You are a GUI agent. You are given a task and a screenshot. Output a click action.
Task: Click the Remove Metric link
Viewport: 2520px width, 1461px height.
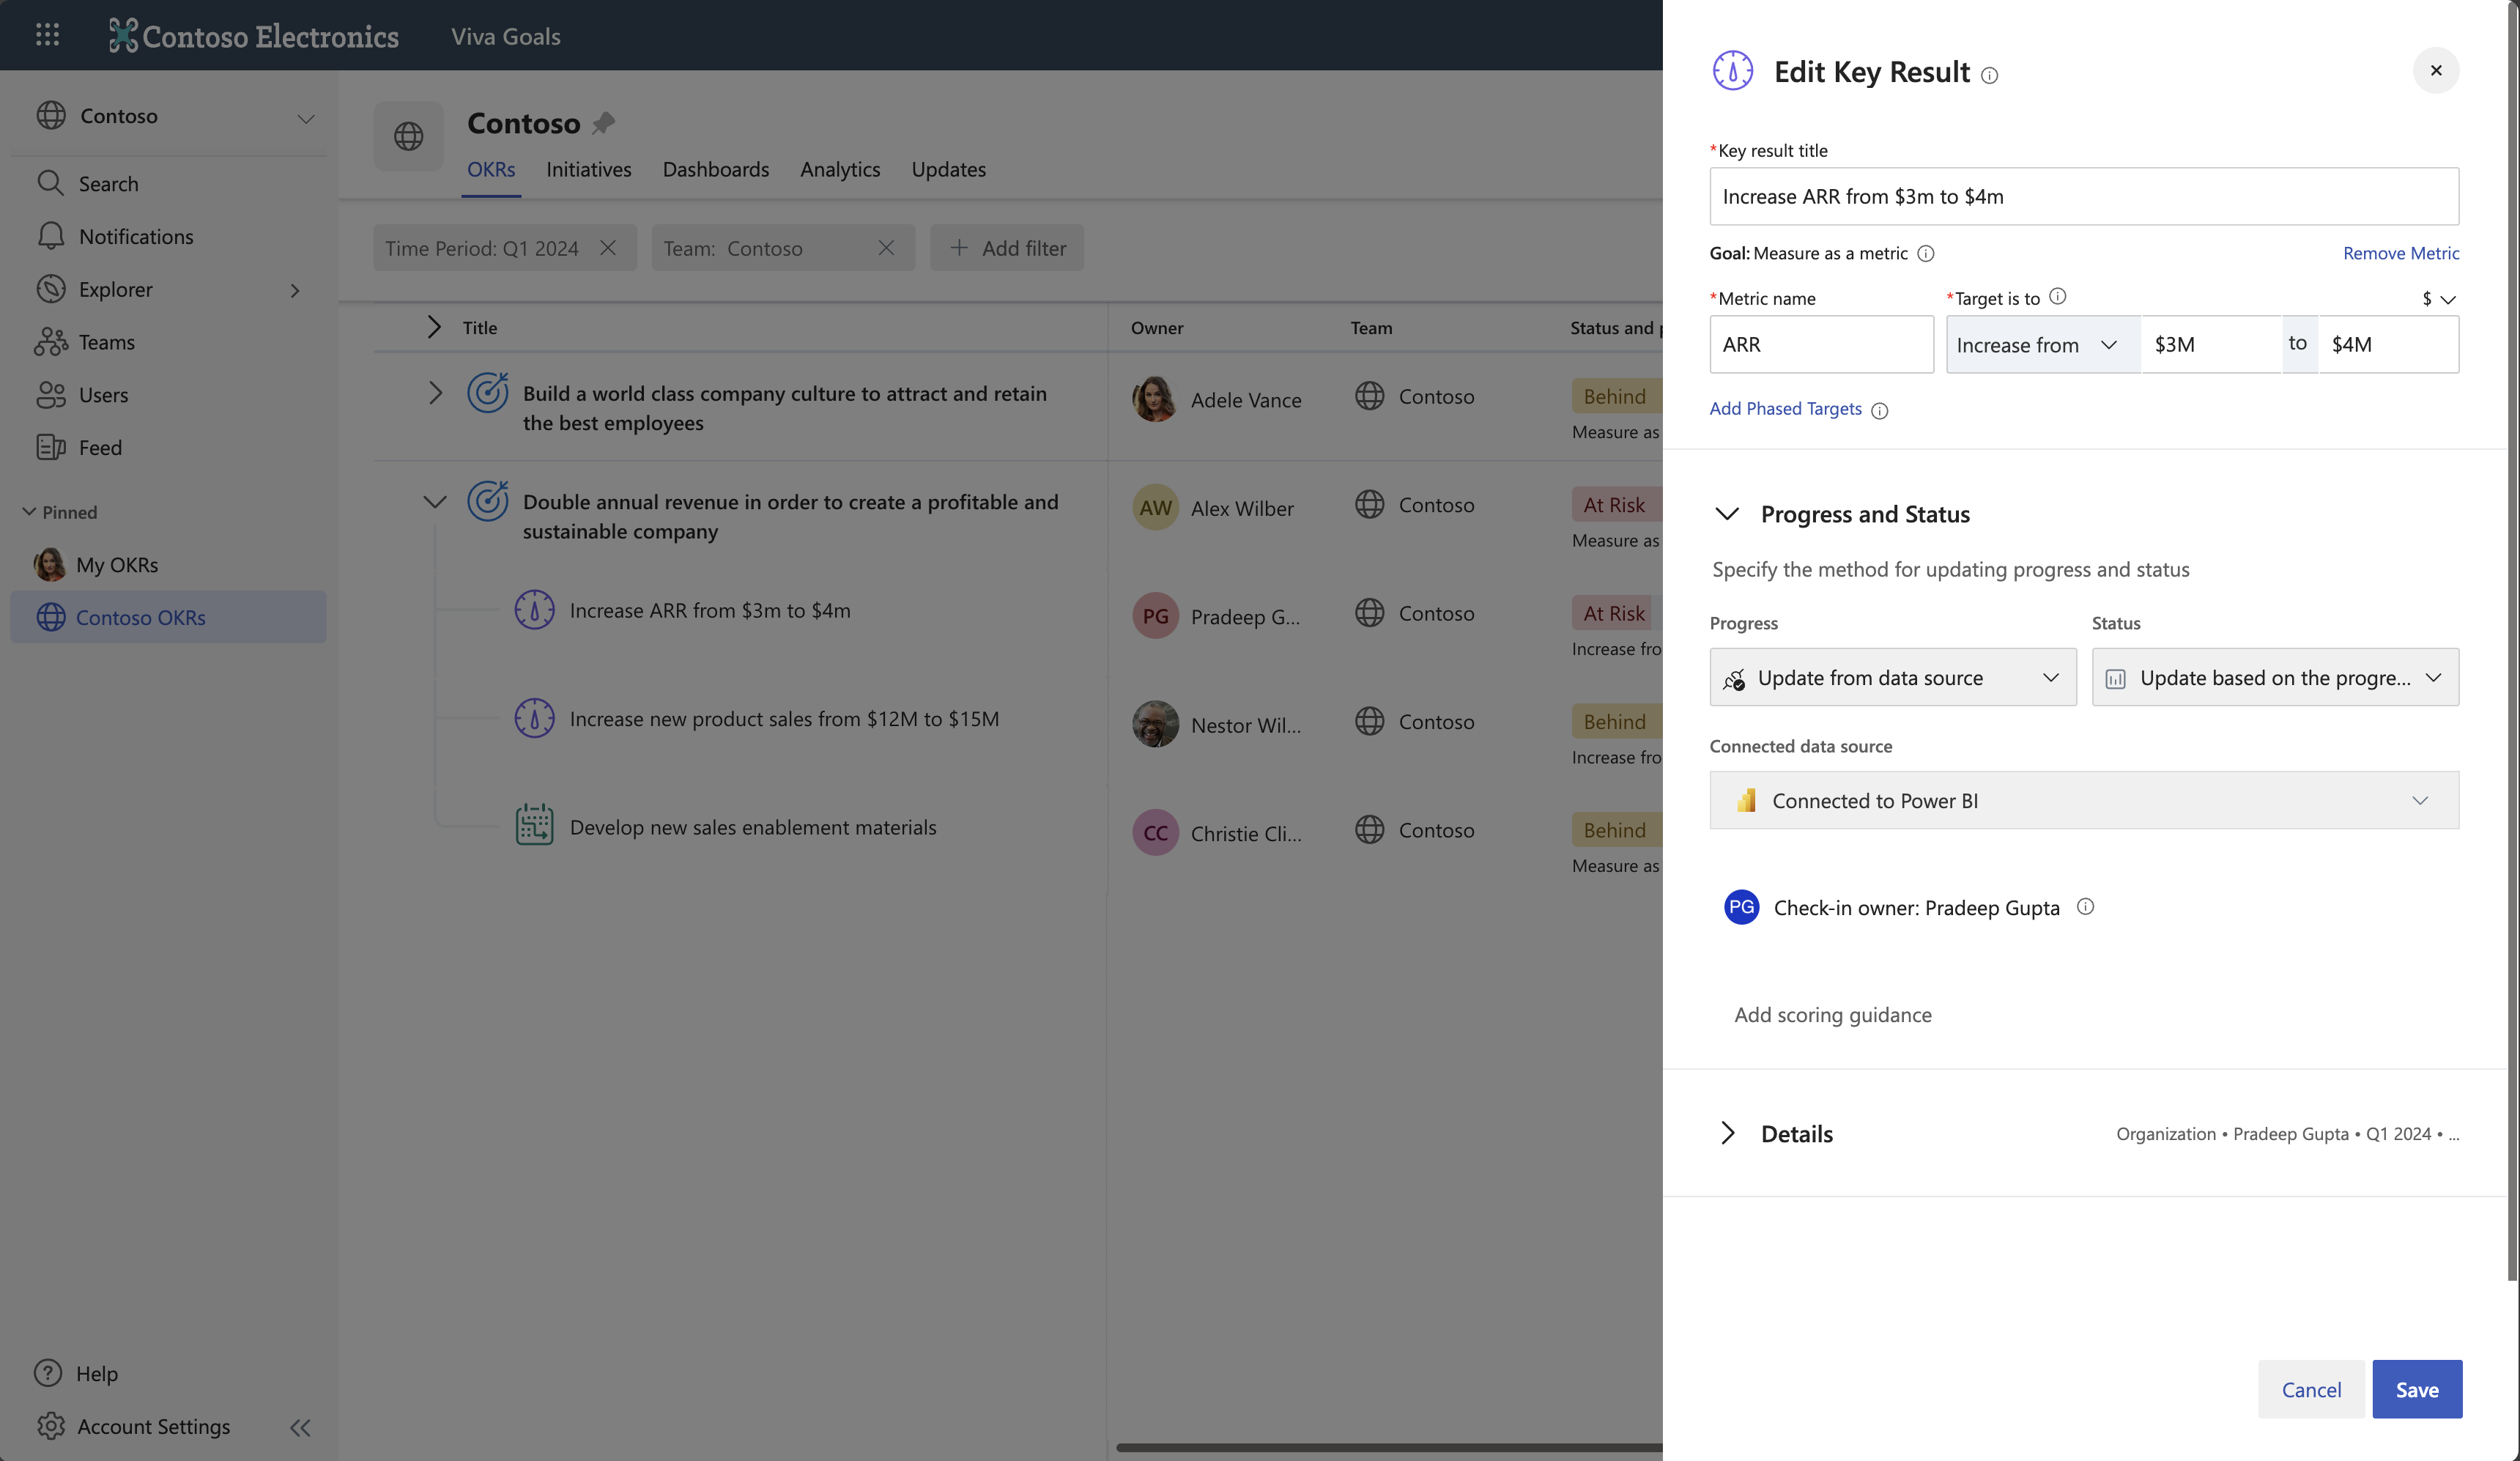[2400, 254]
